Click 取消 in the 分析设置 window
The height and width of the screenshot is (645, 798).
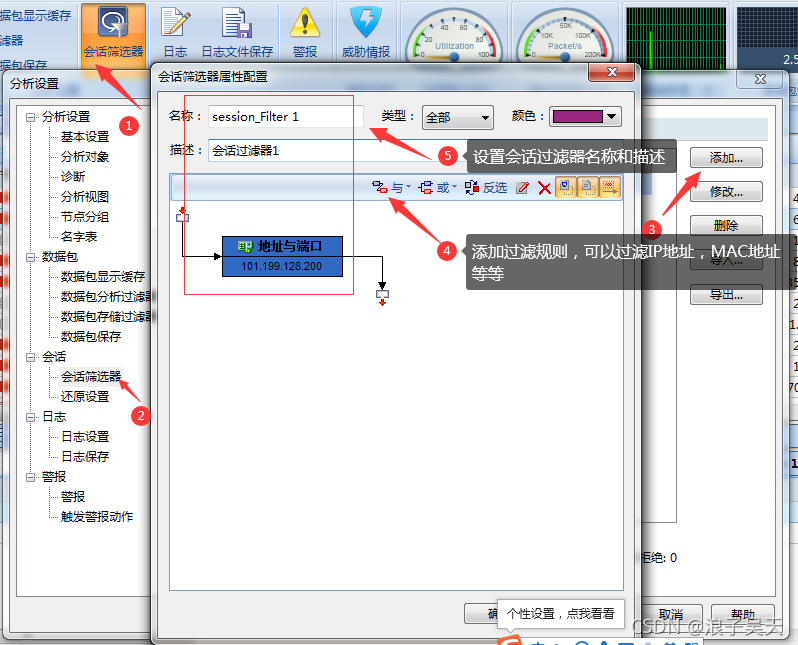pos(671,614)
